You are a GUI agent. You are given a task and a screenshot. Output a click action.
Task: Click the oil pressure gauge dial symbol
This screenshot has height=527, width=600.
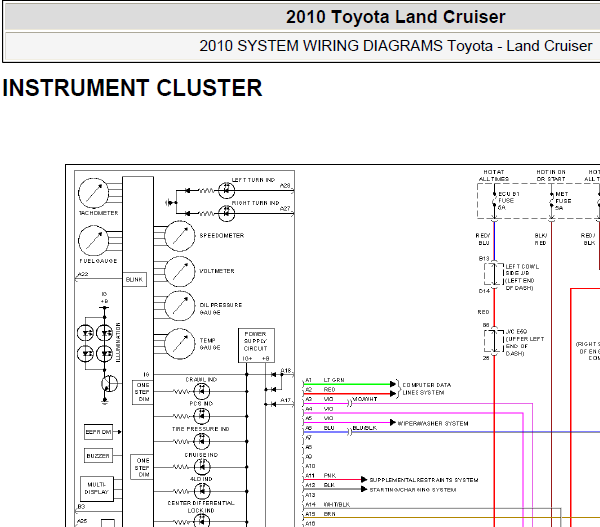(180, 306)
